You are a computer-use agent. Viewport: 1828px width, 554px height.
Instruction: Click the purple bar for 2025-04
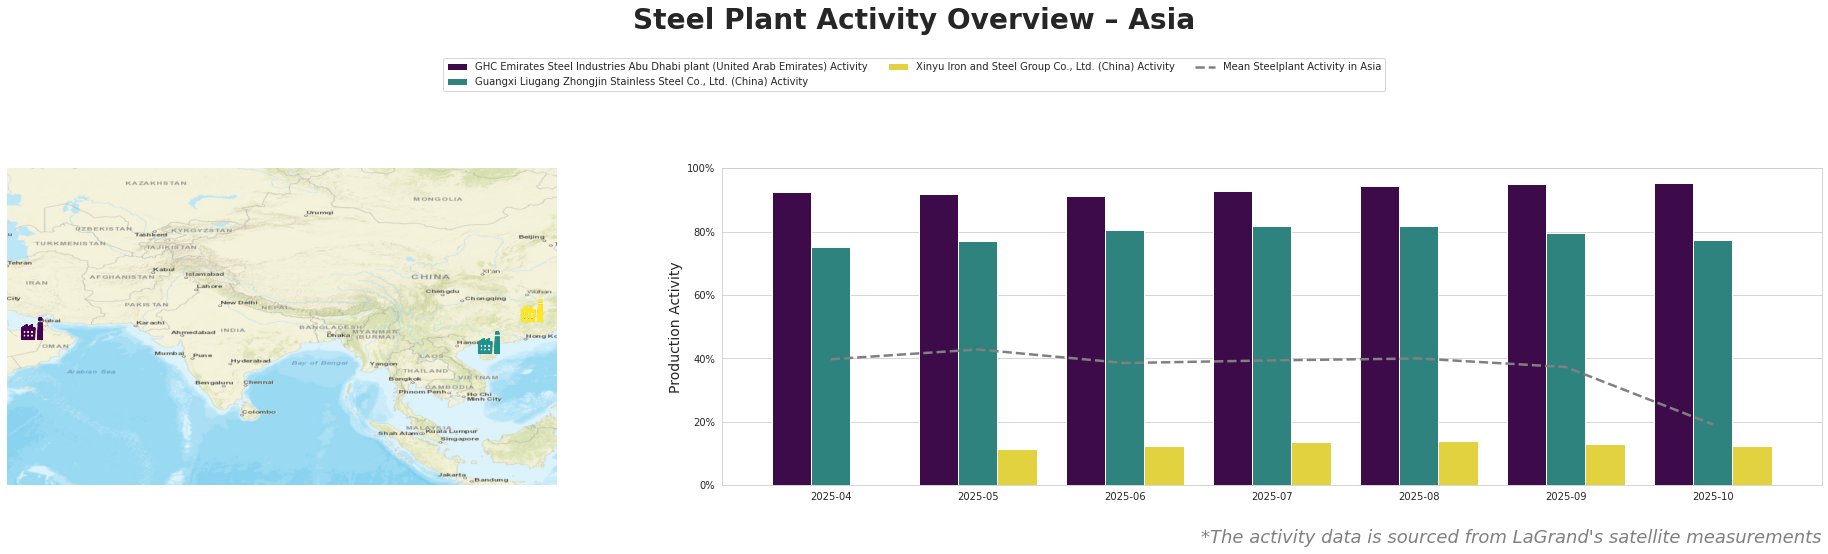point(792,339)
